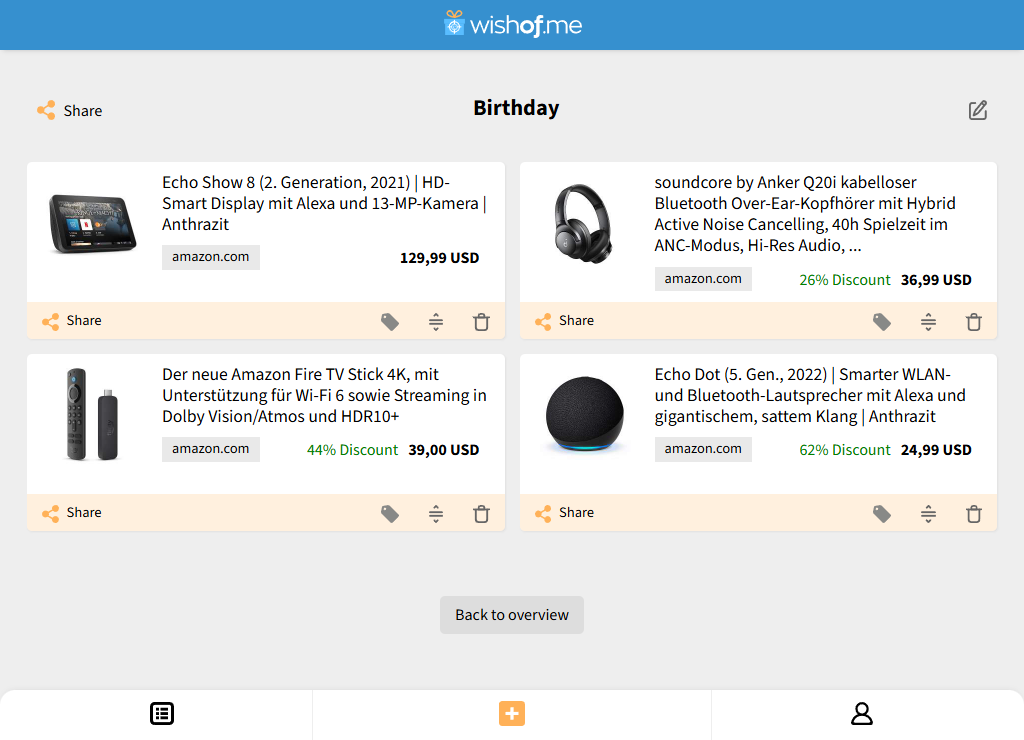Open the tag icon on Echo Show 8
Viewport: 1024px width, 740px height.
coord(389,321)
